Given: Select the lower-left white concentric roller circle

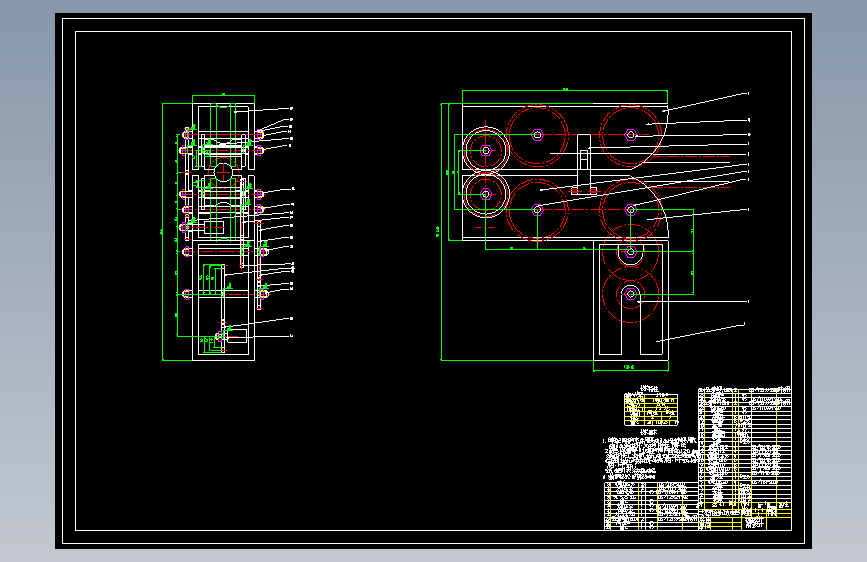Looking at the screenshot, I should (x=485, y=194).
